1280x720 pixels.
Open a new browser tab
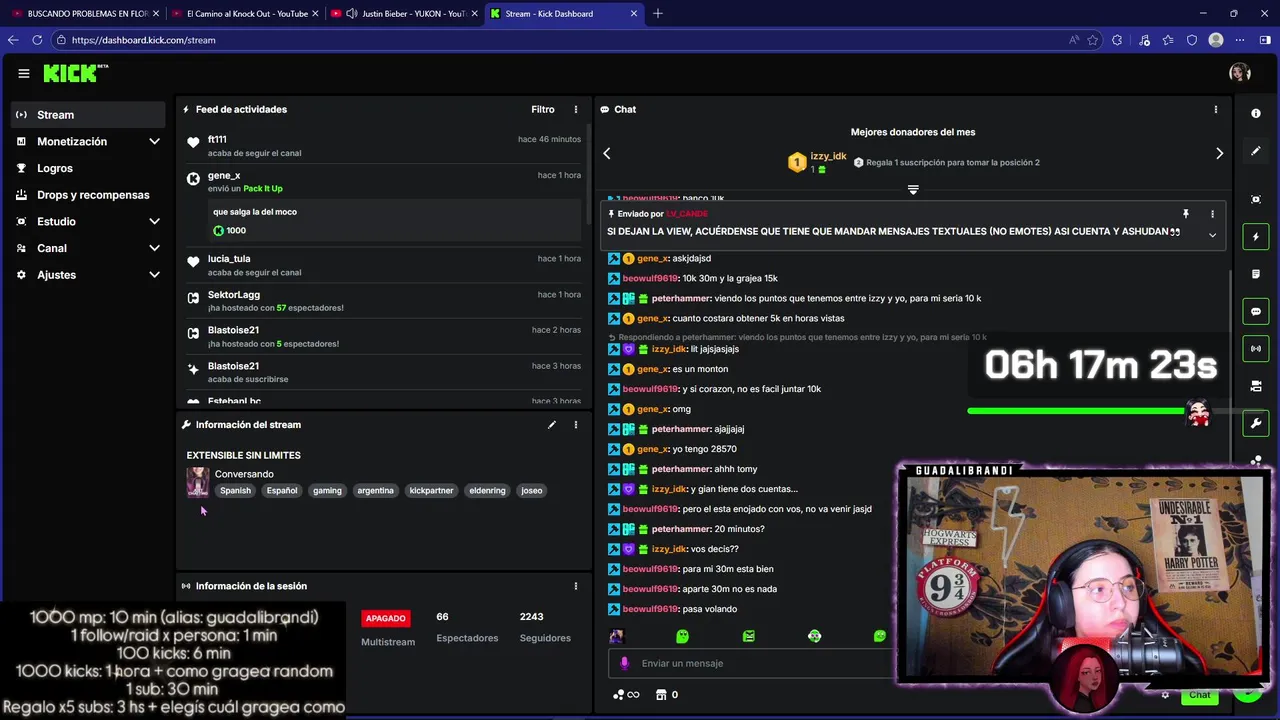click(657, 13)
